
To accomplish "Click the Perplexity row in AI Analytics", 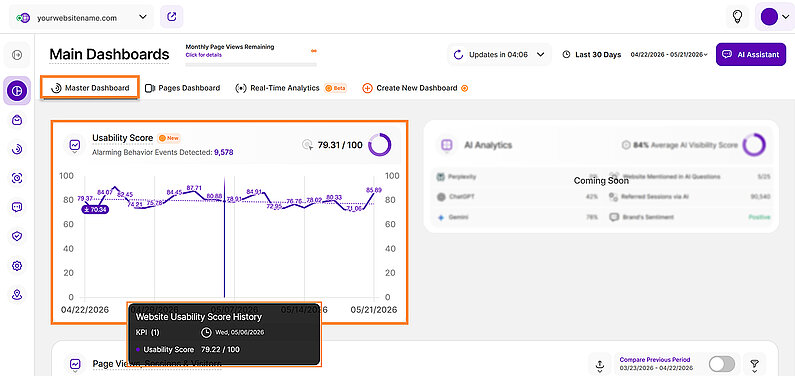I will point(517,177).
